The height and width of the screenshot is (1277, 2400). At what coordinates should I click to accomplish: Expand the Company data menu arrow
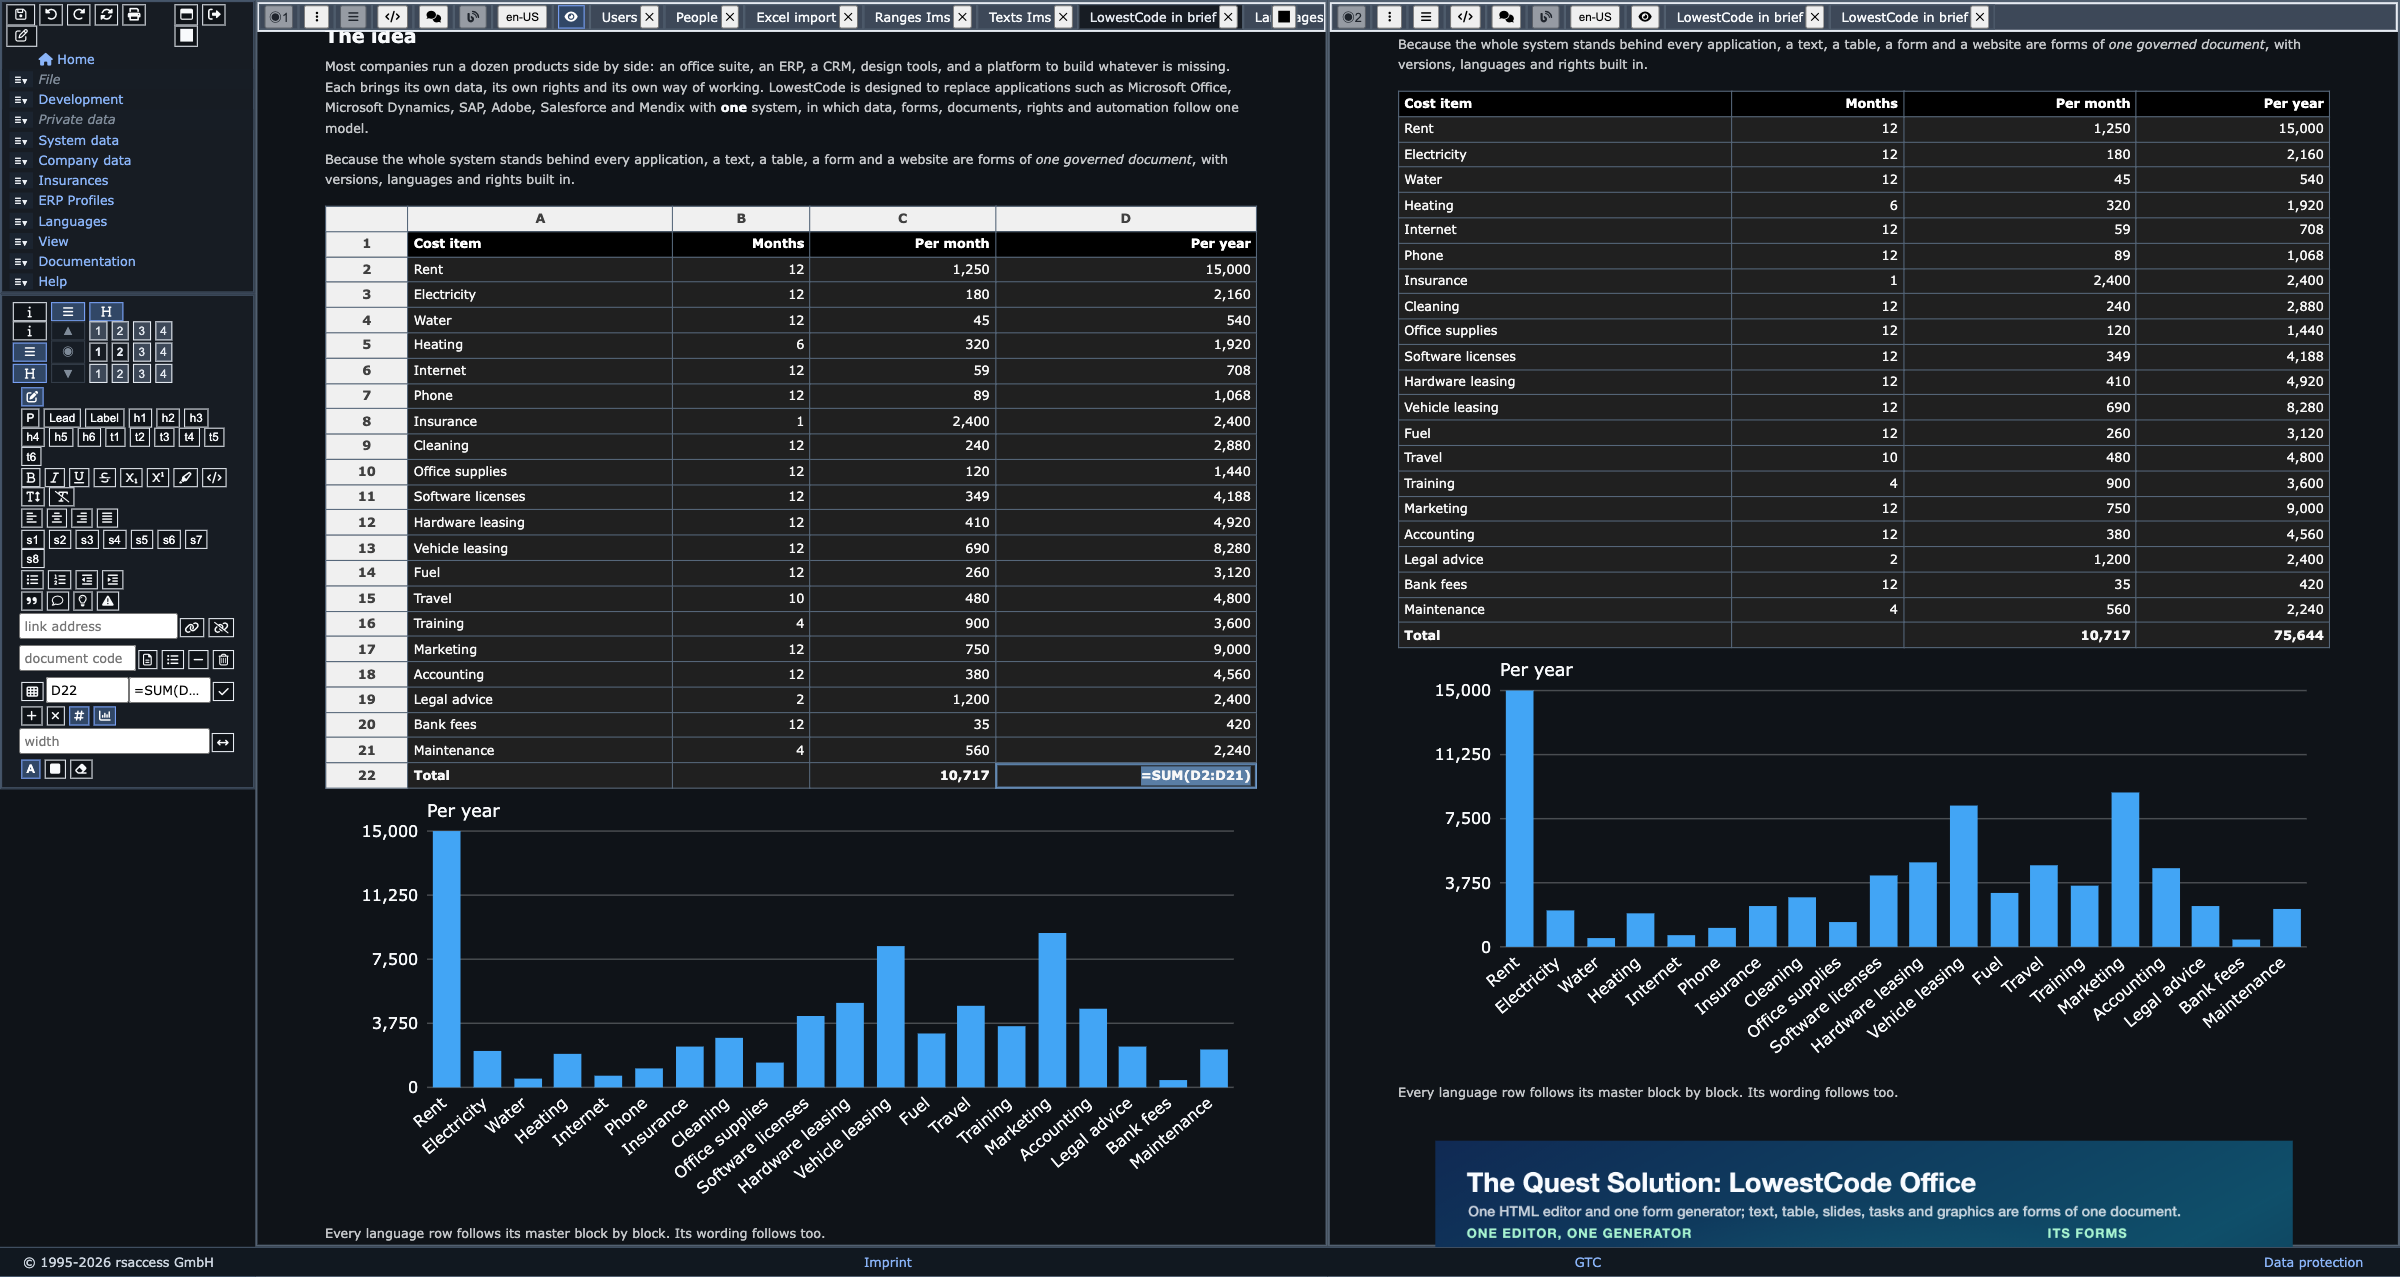click(x=21, y=161)
